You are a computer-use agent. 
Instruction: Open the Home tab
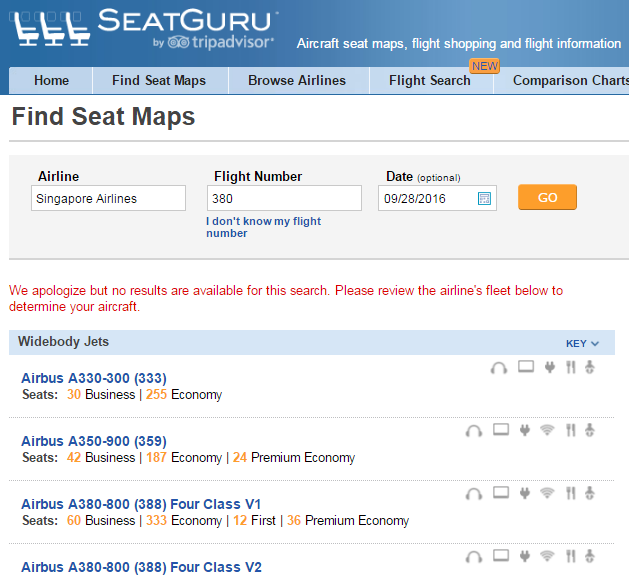tap(51, 81)
